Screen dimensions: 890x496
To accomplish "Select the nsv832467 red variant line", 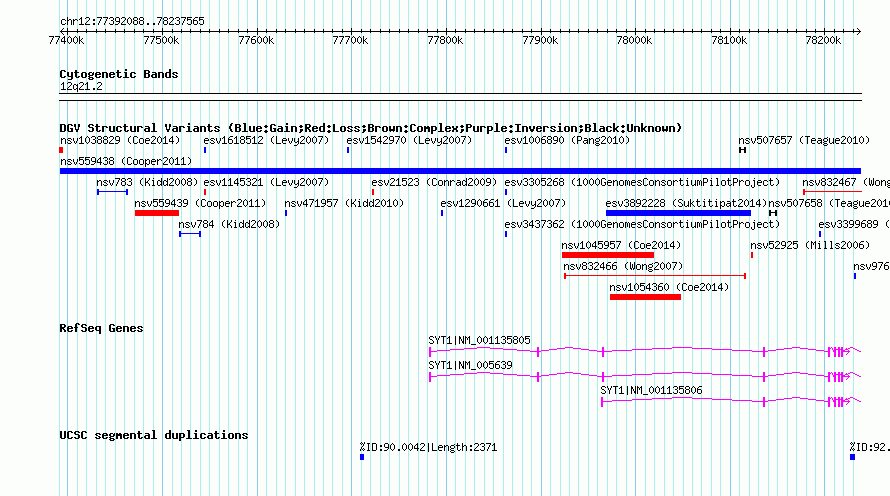I will tap(832, 192).
